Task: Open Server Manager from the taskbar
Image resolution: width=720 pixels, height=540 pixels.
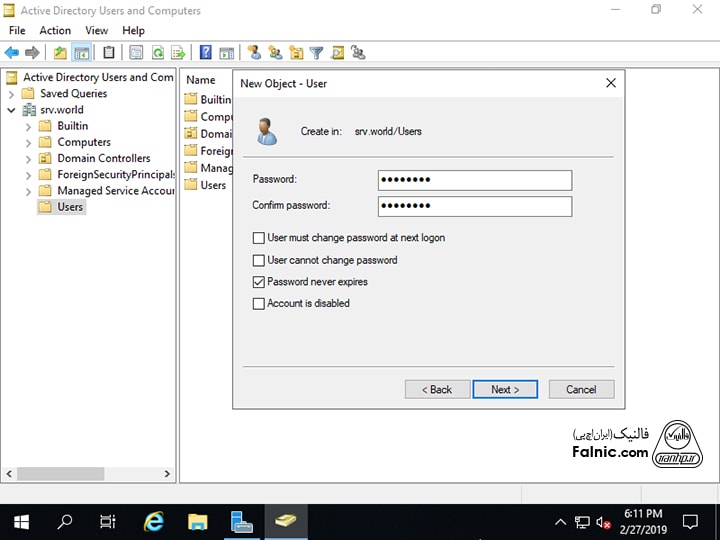Action: pos(242,521)
